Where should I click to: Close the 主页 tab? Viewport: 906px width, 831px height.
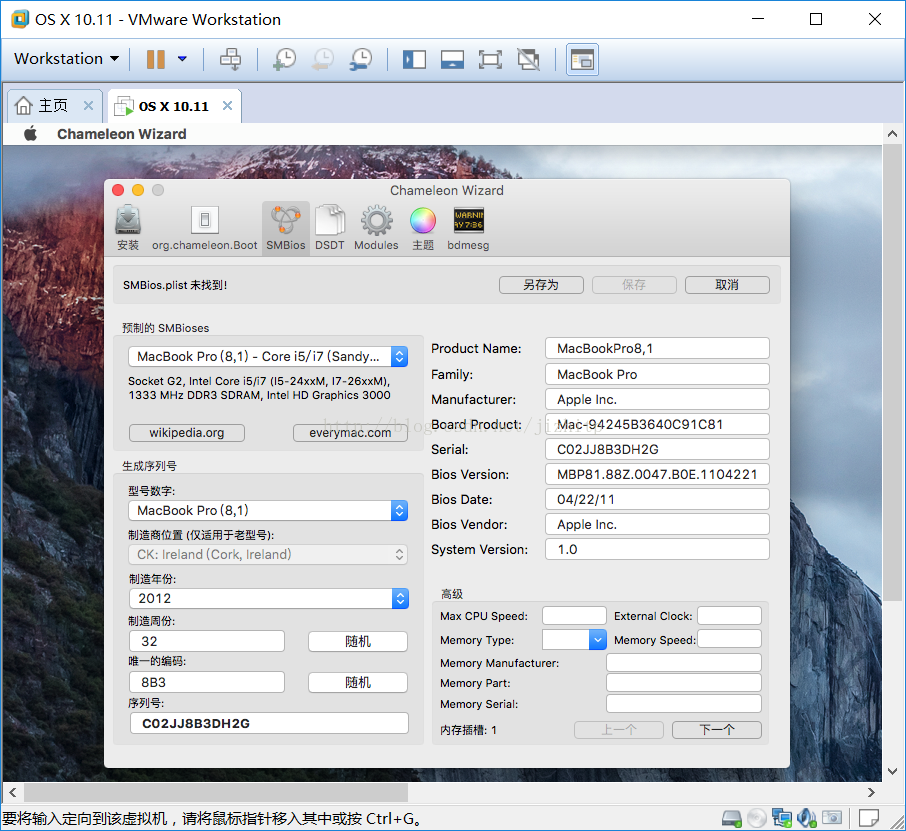(x=88, y=106)
